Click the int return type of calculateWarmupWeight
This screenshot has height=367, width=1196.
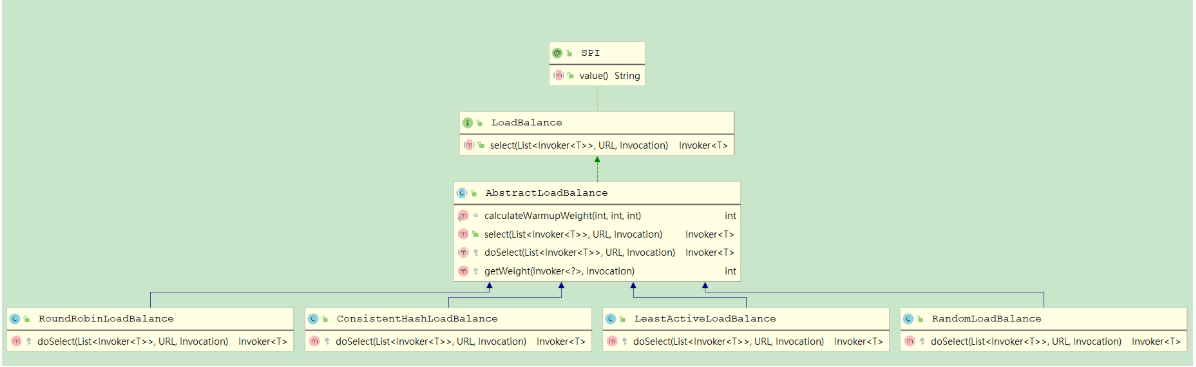tap(730, 216)
